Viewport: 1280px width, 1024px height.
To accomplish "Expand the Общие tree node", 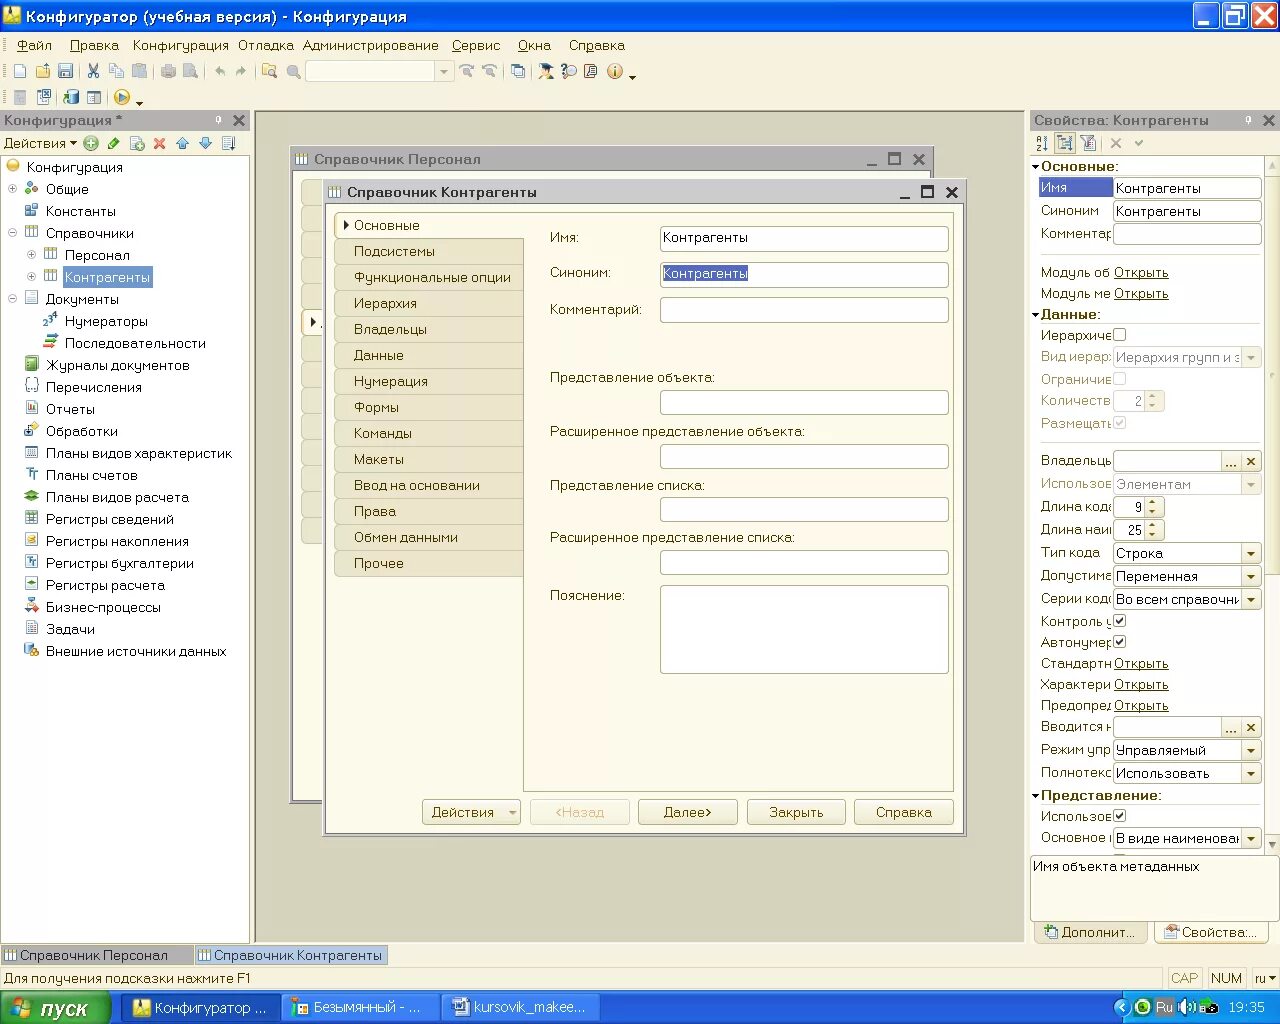I will pos(12,189).
